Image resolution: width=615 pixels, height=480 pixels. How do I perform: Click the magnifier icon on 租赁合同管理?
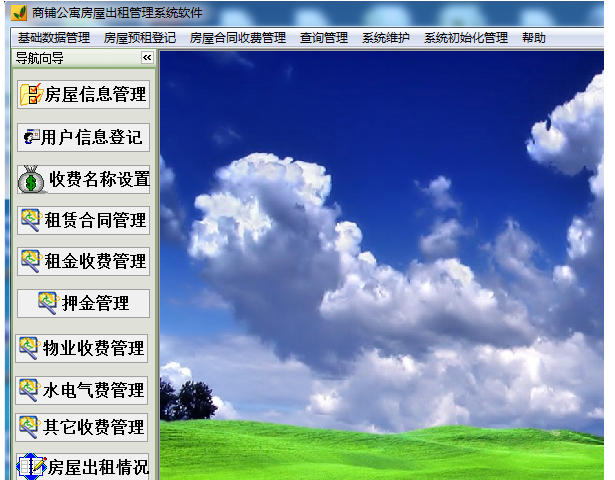pos(31,220)
